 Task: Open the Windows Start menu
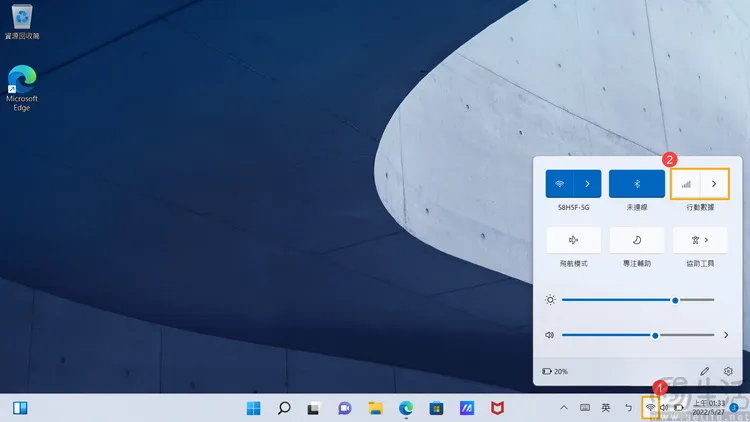[254, 408]
